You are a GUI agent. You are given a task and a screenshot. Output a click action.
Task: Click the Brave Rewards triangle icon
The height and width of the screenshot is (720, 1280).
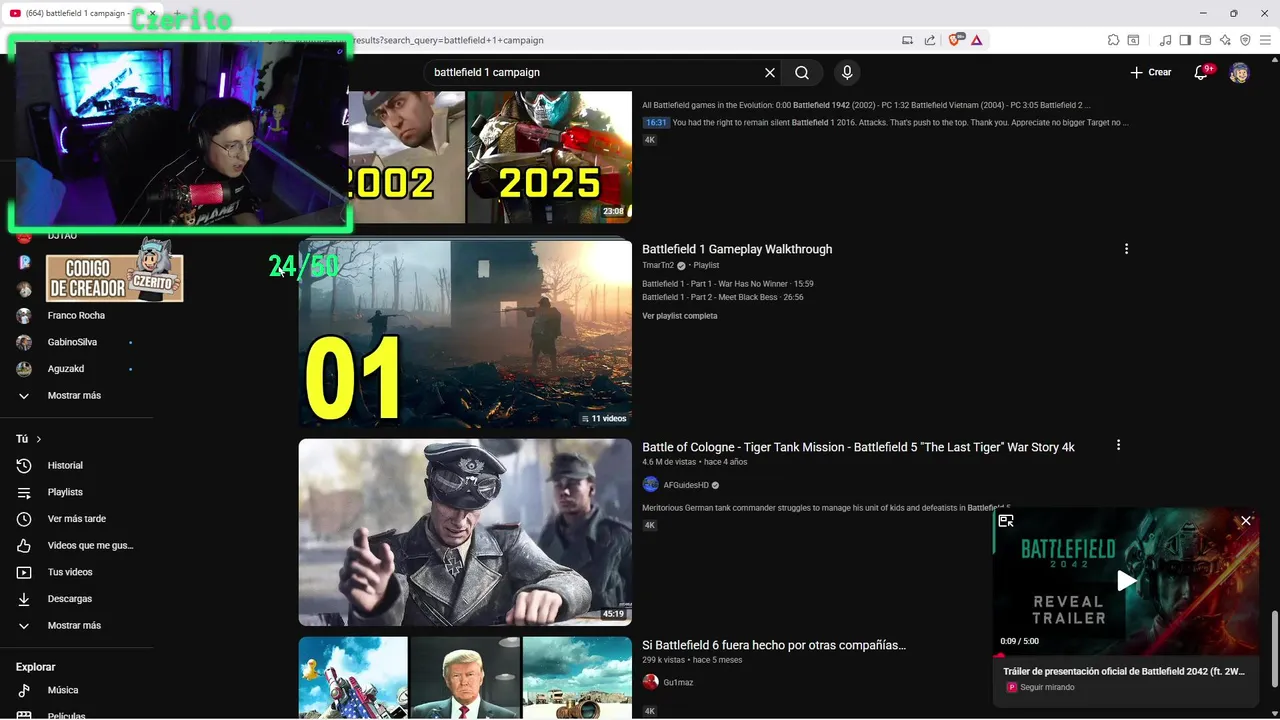977,40
